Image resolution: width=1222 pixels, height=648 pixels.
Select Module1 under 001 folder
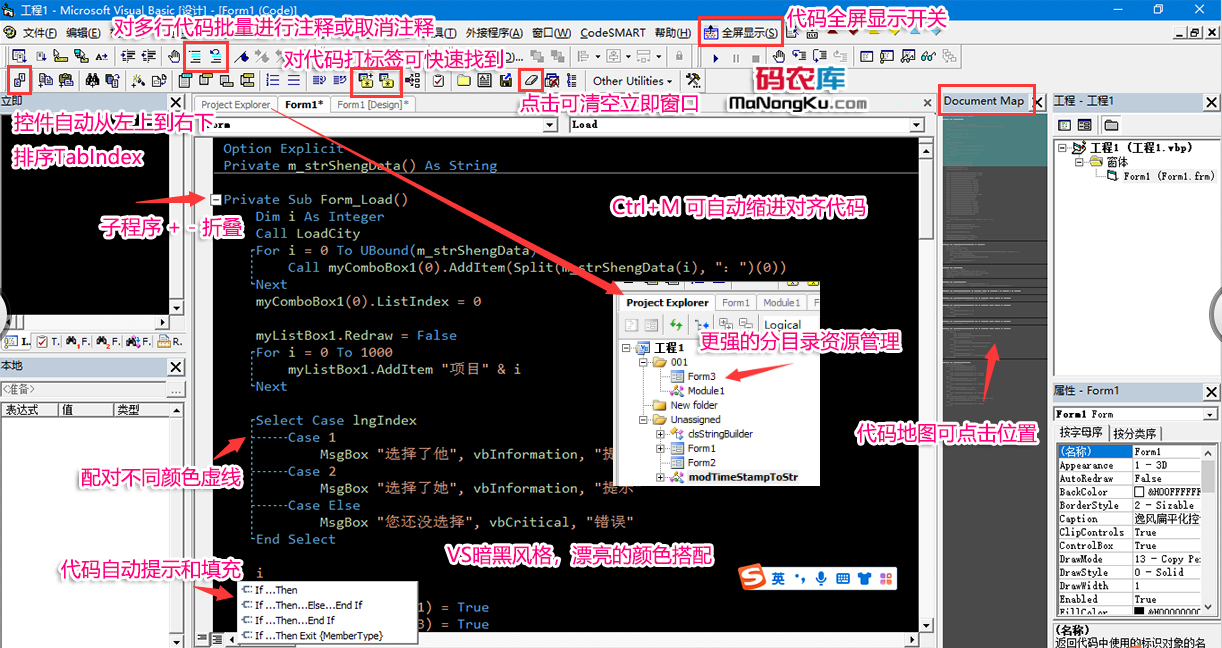point(706,391)
